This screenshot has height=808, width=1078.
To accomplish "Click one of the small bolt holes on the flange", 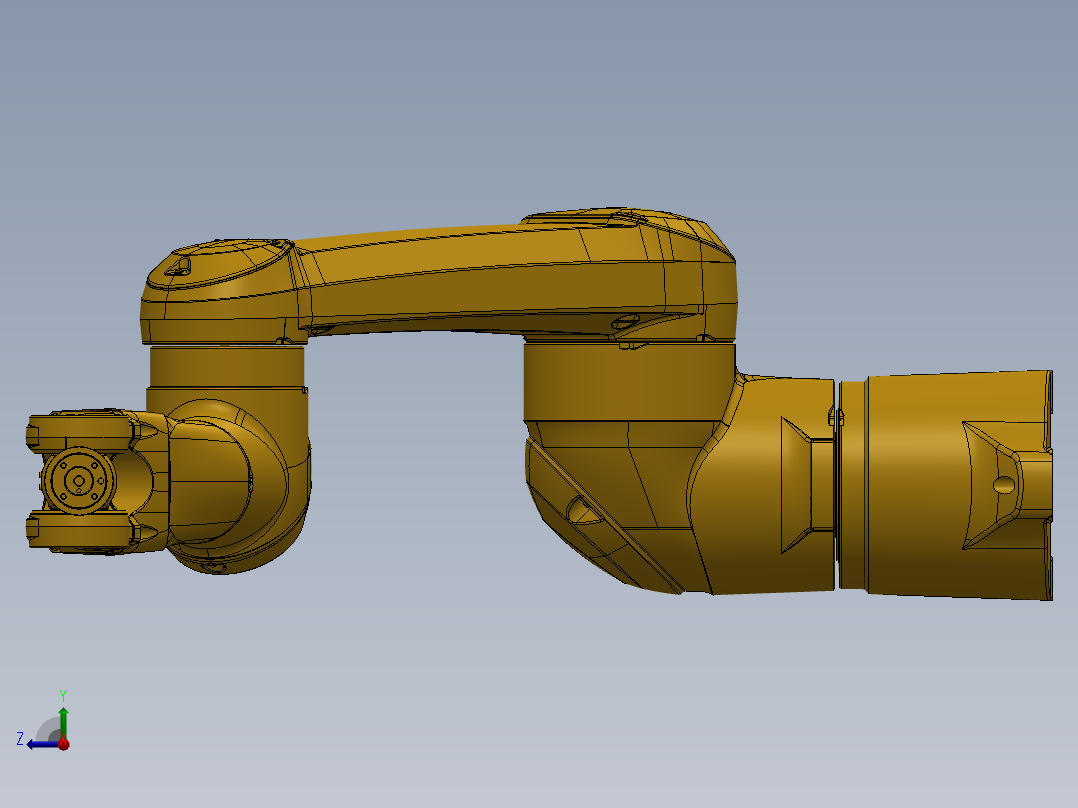I will pos(62,466).
